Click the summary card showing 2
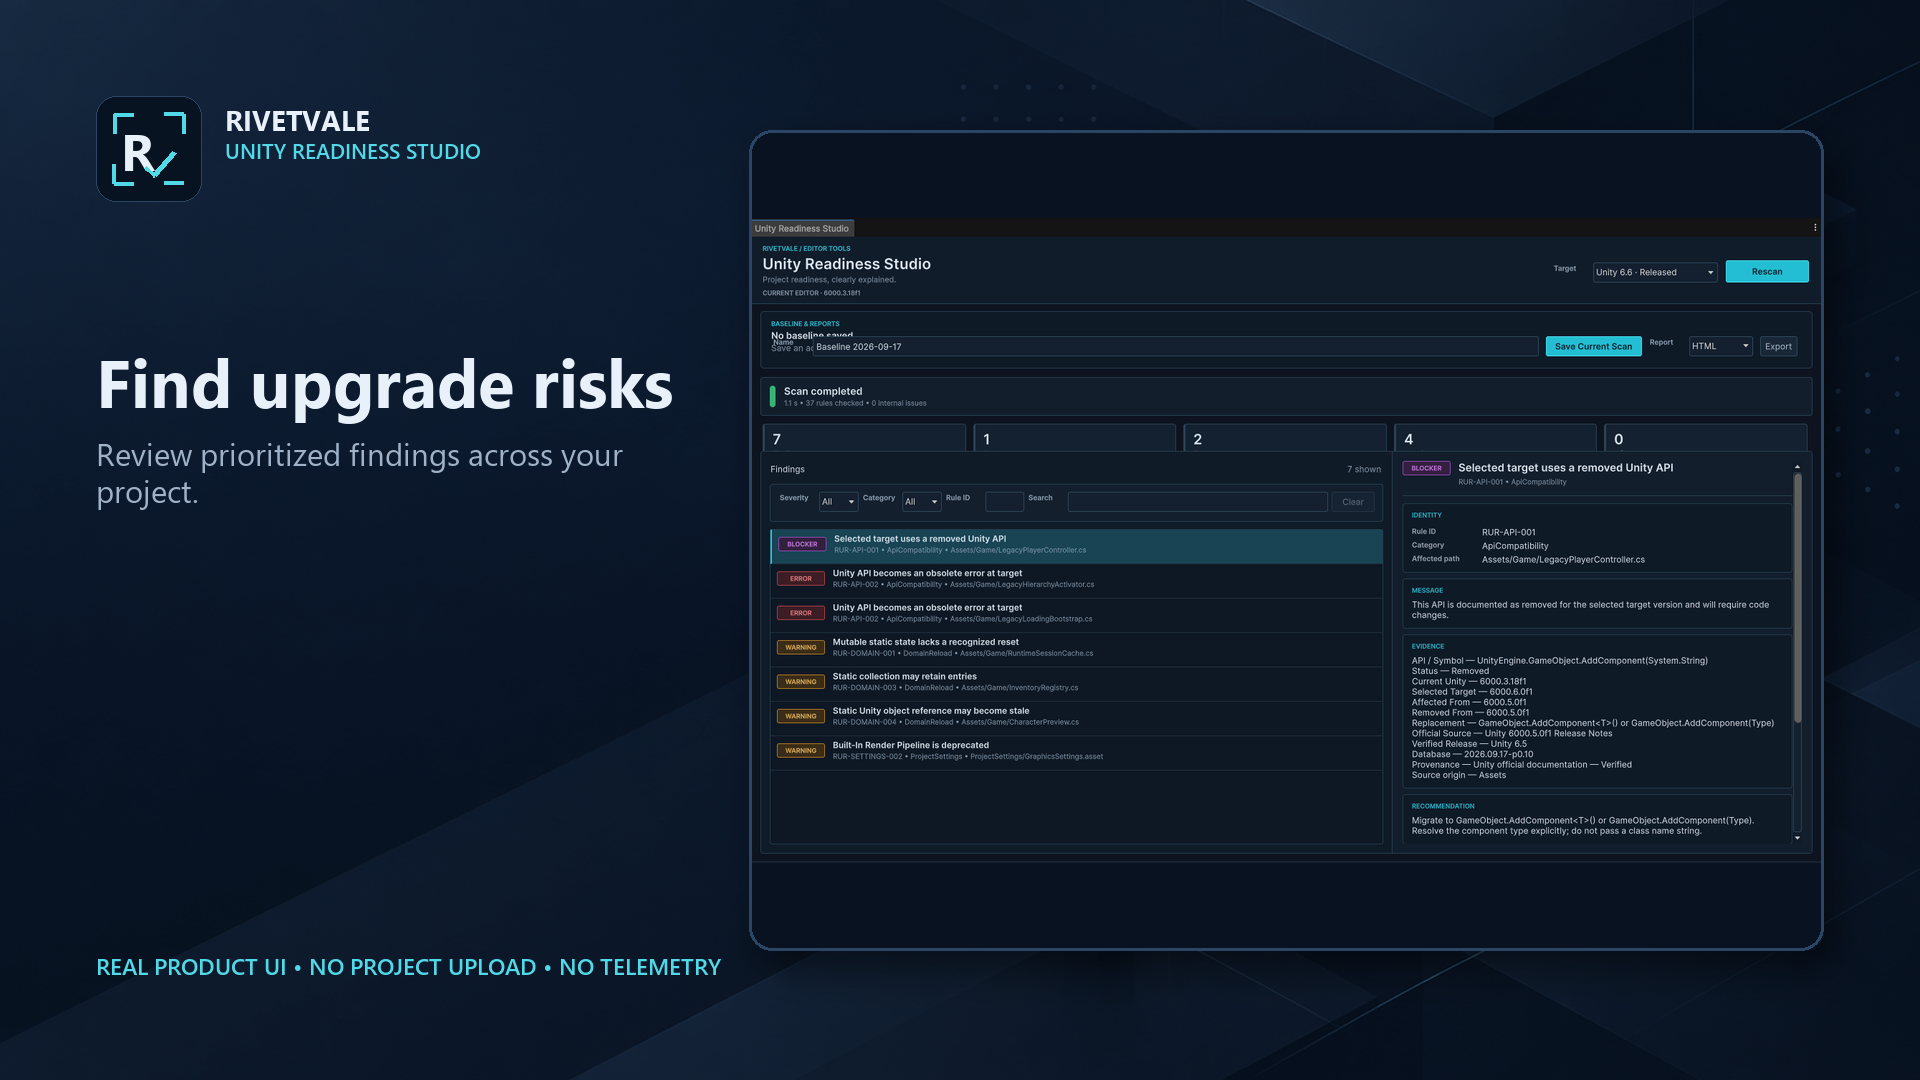This screenshot has height=1080, width=1920. tap(1285, 438)
